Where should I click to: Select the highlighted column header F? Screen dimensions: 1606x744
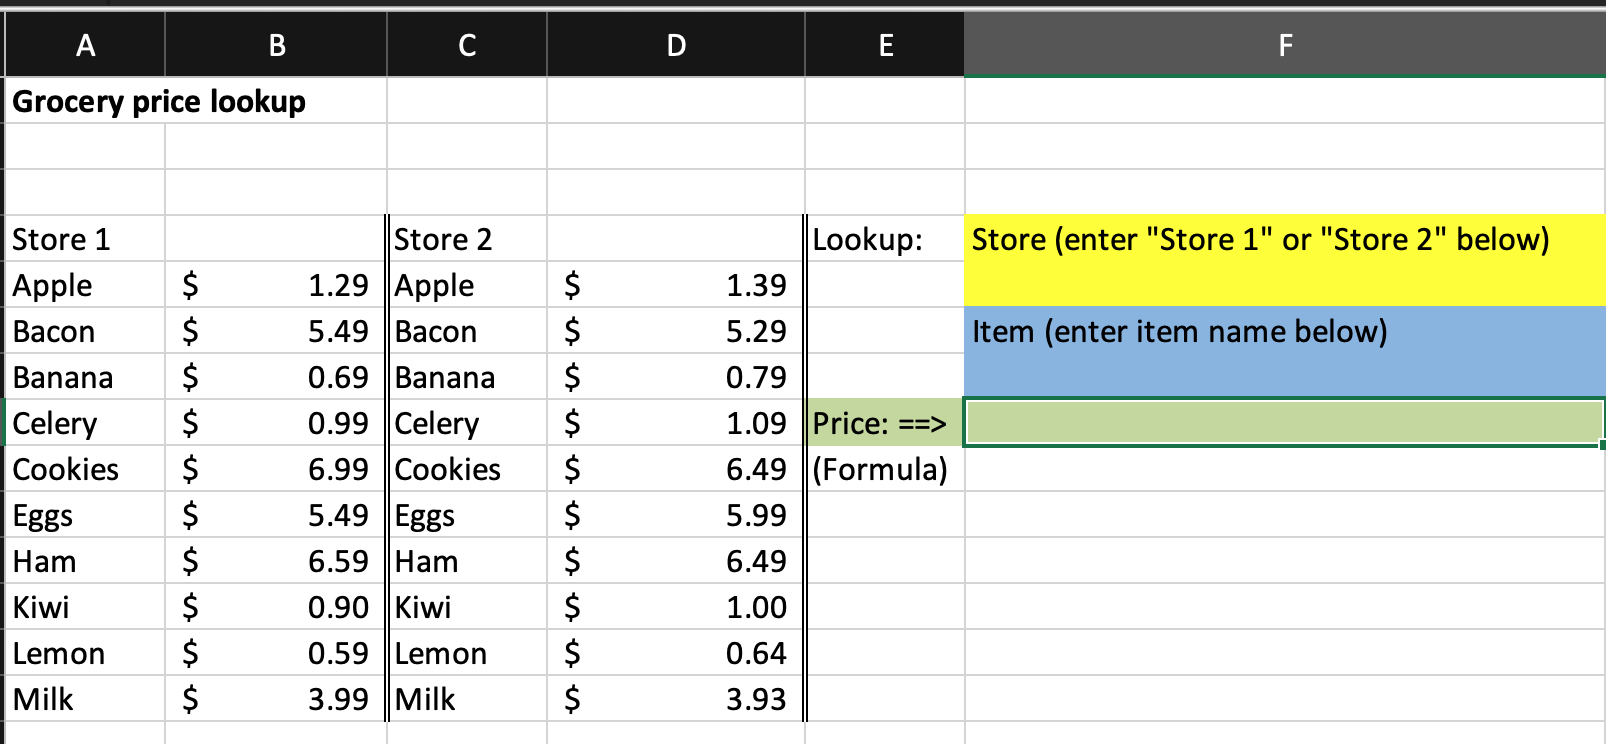1283,44
